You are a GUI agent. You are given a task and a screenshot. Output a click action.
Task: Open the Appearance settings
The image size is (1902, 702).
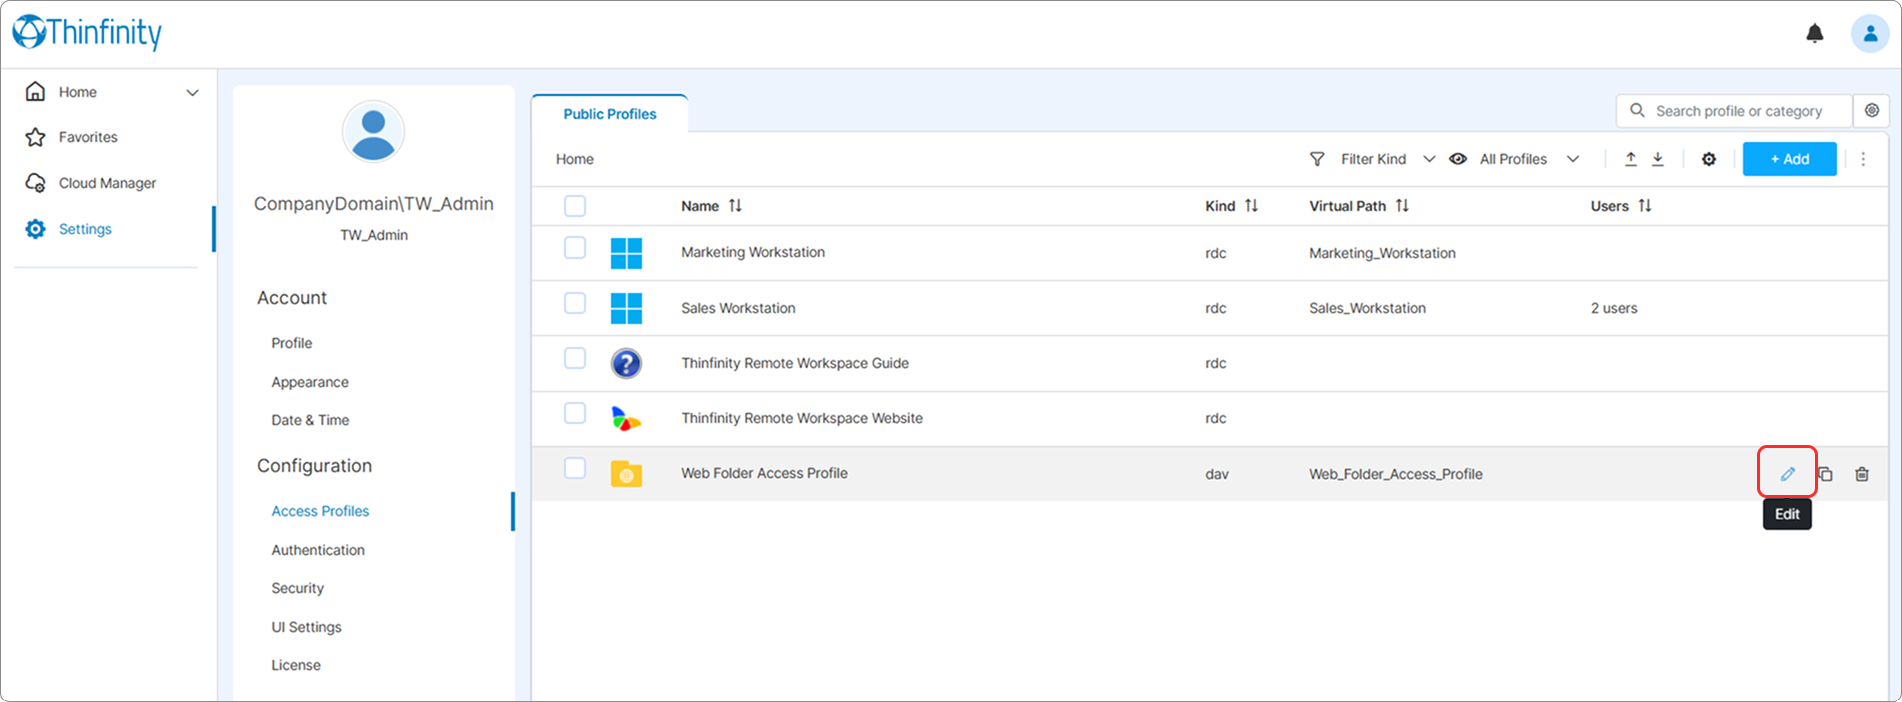[310, 382]
